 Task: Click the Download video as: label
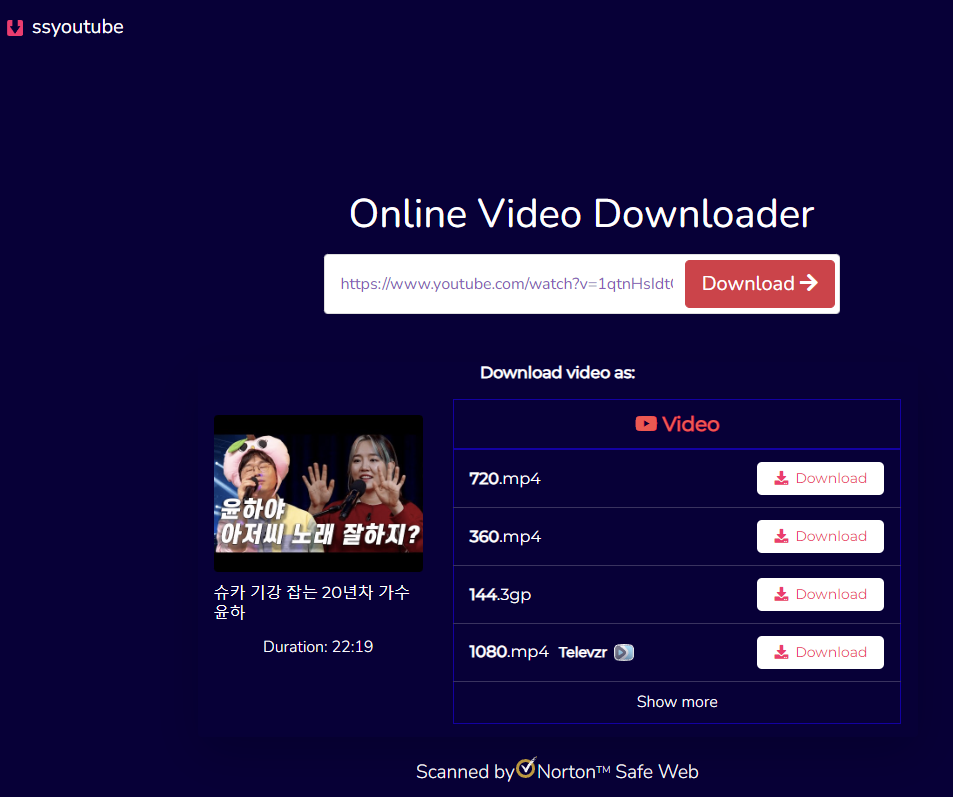tap(557, 373)
